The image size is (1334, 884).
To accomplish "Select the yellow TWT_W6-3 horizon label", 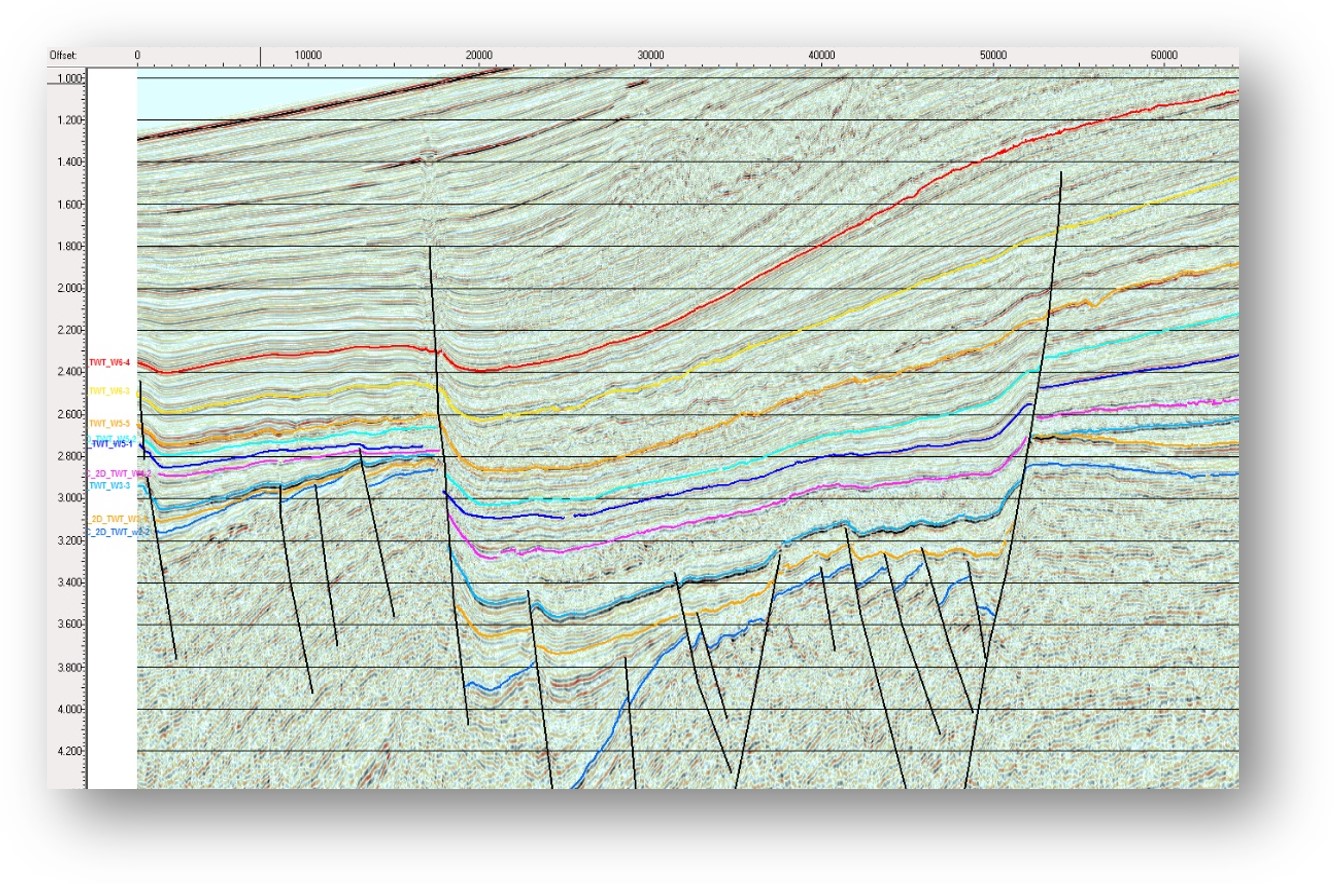I will (110, 391).
